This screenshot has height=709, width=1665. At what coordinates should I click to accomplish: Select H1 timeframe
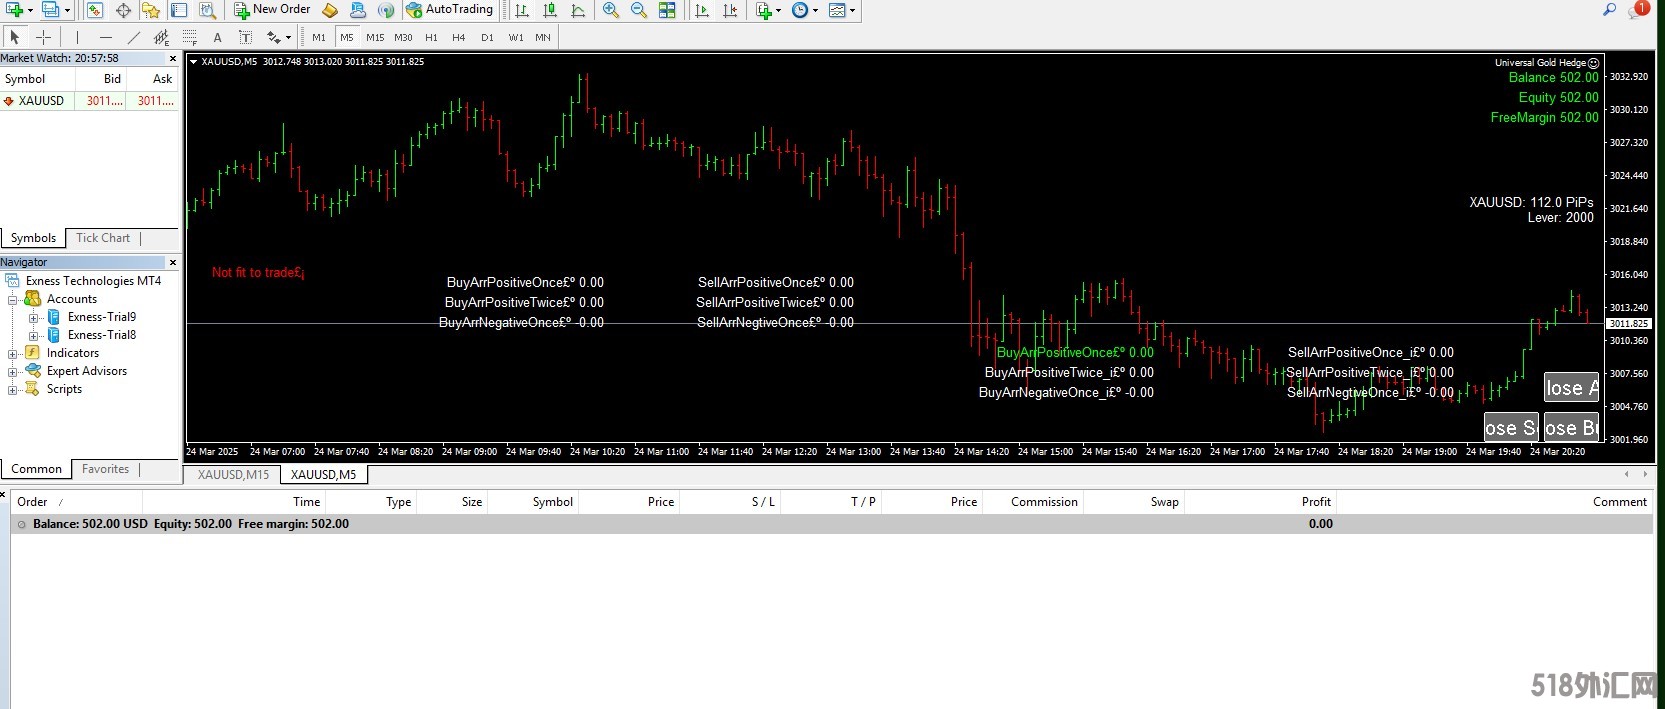click(x=431, y=37)
